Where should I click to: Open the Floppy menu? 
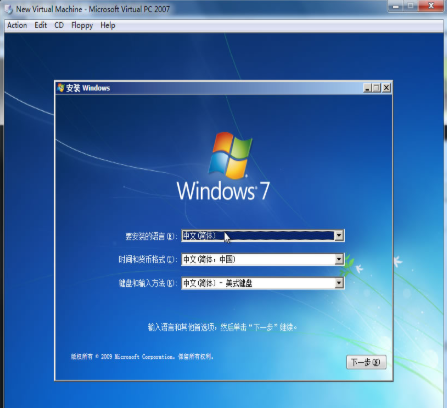coord(82,26)
